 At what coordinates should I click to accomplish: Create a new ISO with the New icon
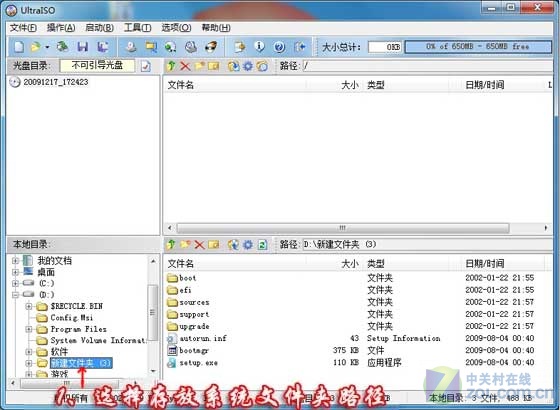pos(19,46)
